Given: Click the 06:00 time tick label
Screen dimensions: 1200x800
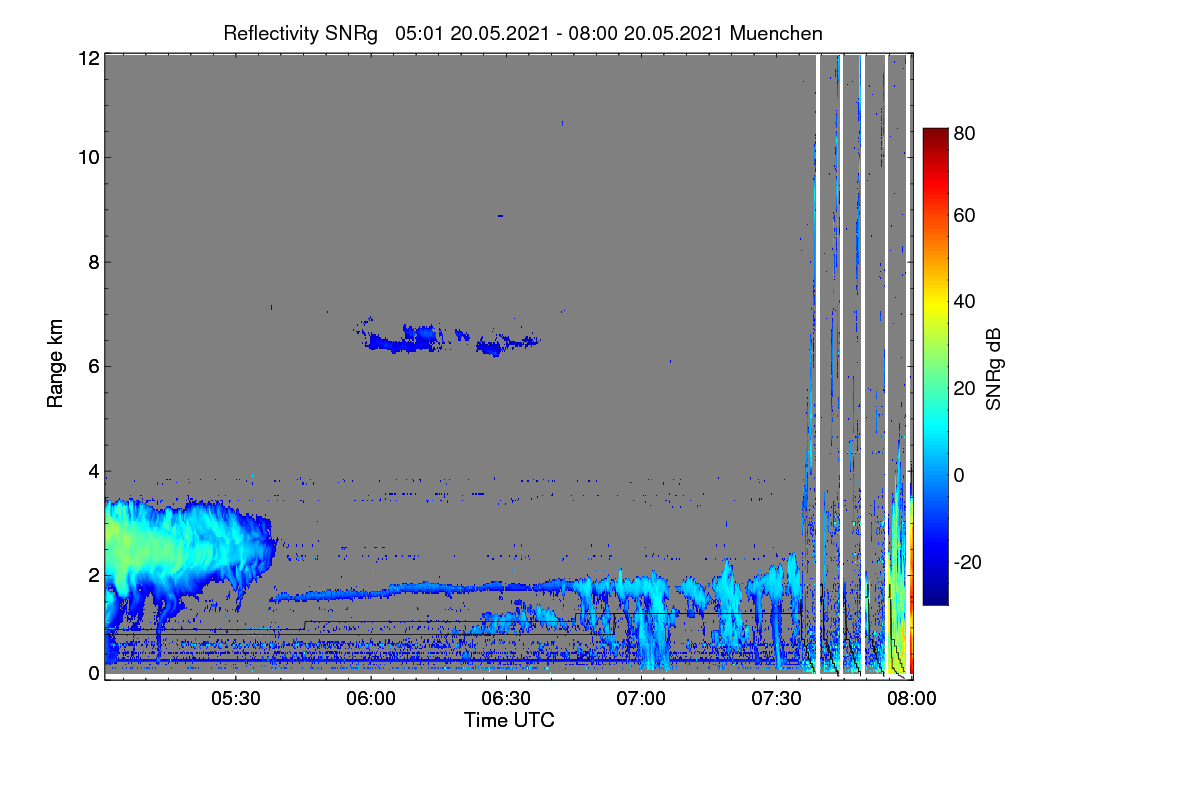Looking at the screenshot, I should coord(371,700).
